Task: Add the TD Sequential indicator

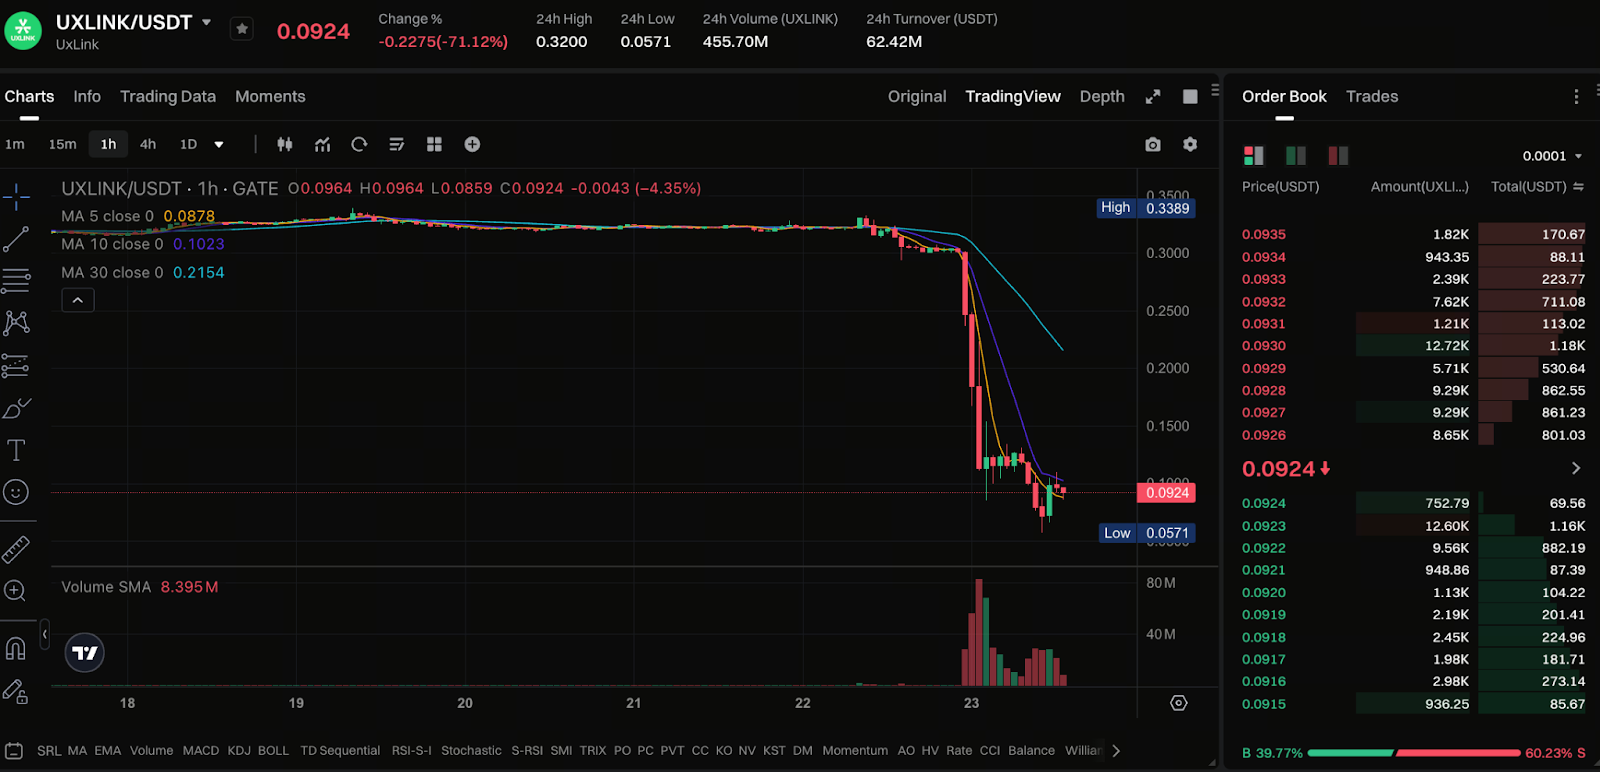Action: (x=340, y=750)
